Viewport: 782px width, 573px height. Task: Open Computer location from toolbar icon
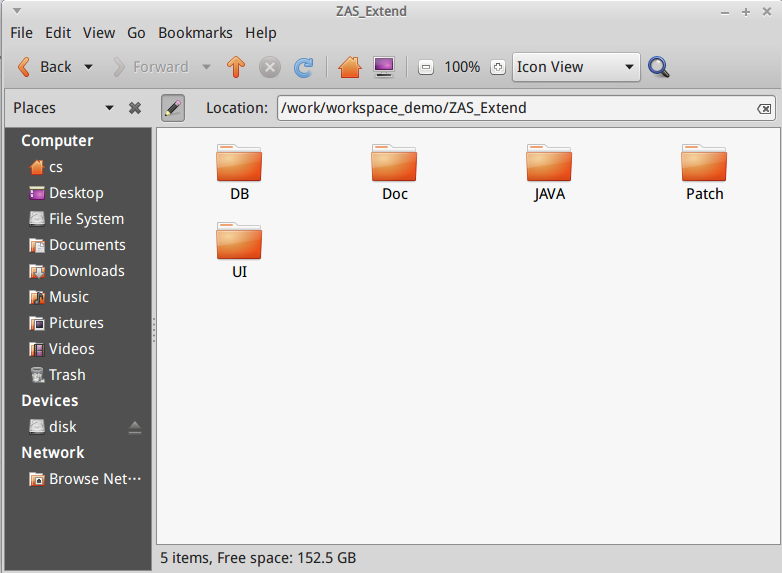(x=383, y=67)
